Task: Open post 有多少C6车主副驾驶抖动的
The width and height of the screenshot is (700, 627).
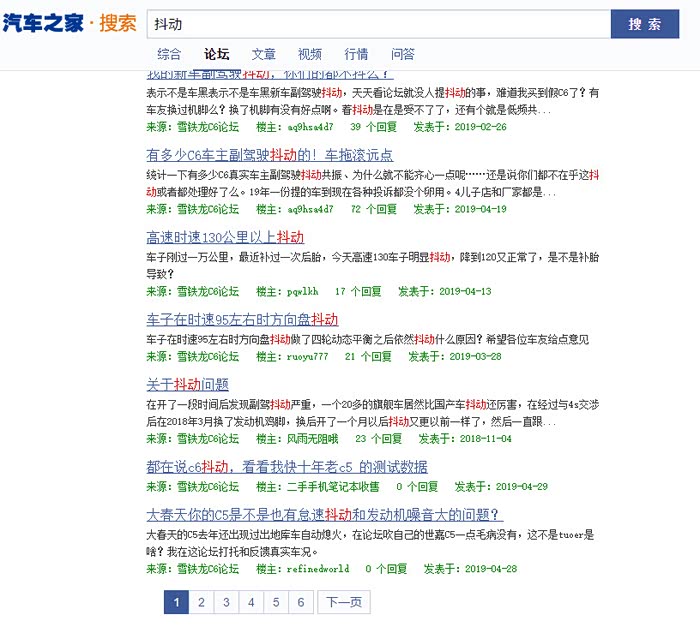Action: [270, 155]
